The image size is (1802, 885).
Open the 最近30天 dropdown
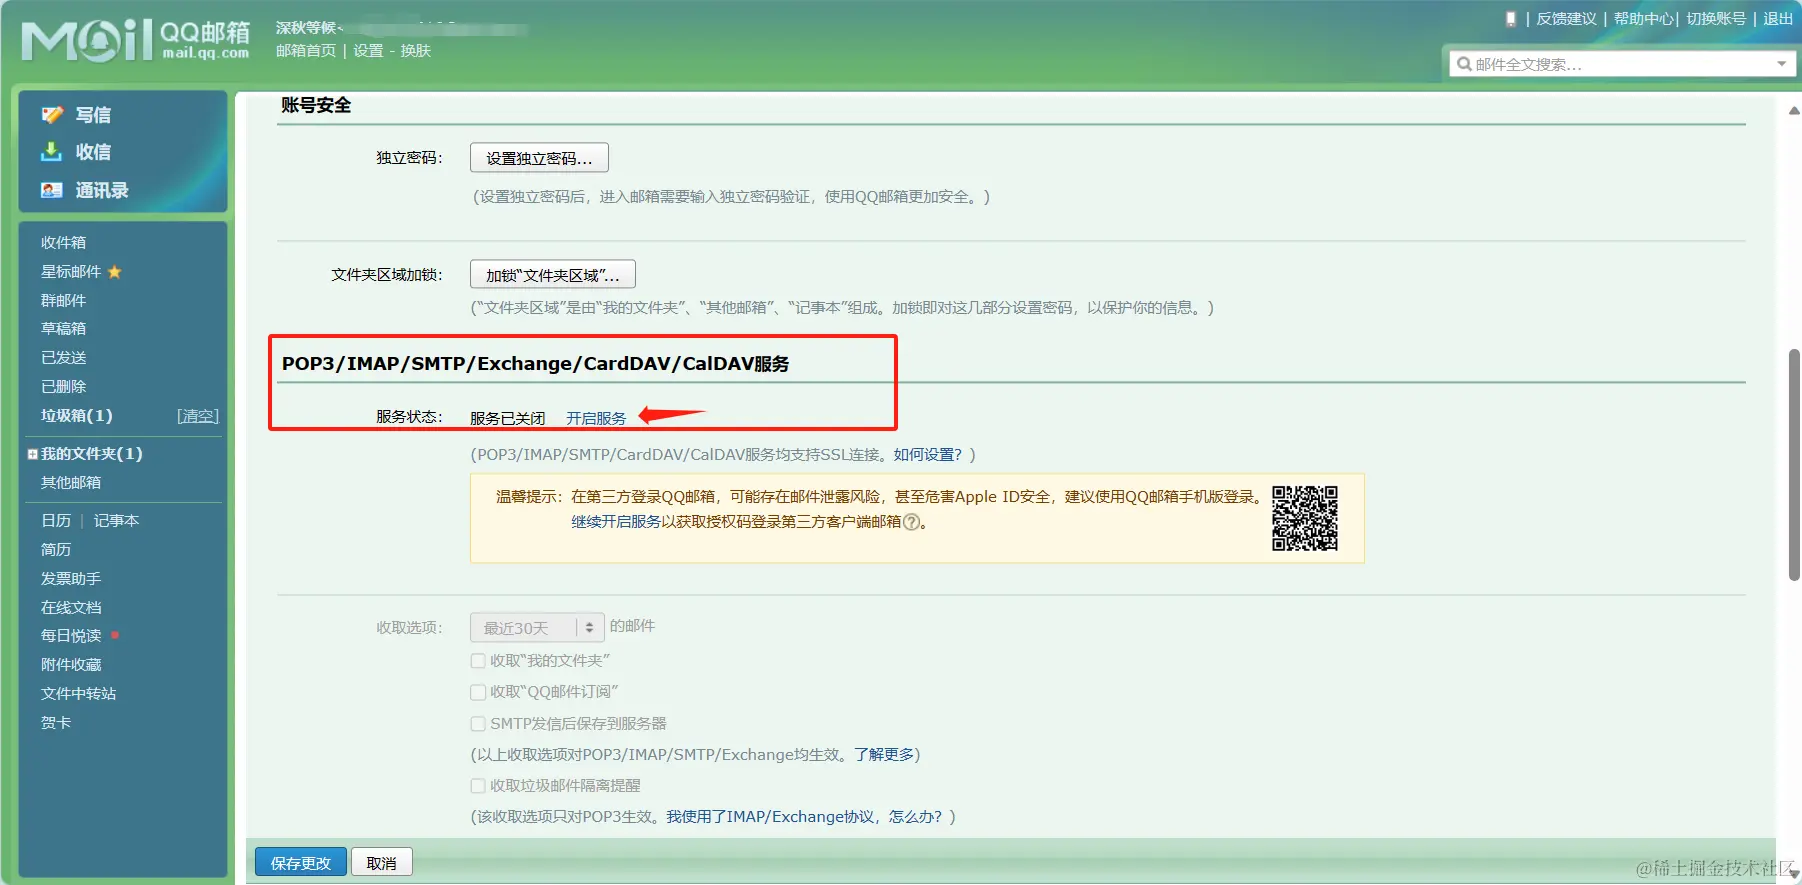(x=537, y=628)
